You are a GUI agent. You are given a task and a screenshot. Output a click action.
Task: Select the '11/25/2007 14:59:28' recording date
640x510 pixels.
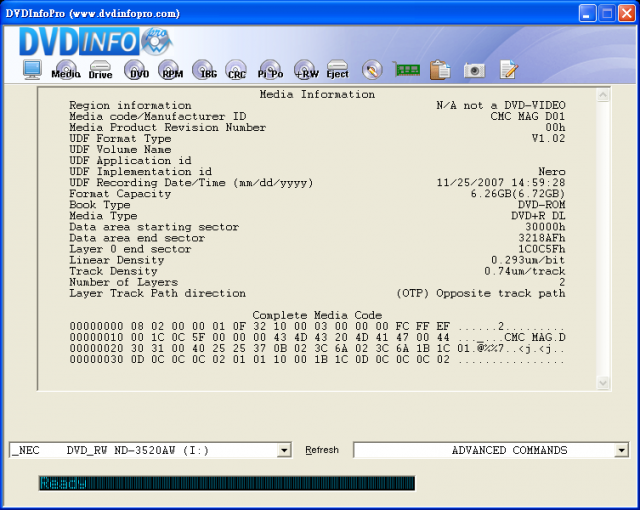point(501,183)
